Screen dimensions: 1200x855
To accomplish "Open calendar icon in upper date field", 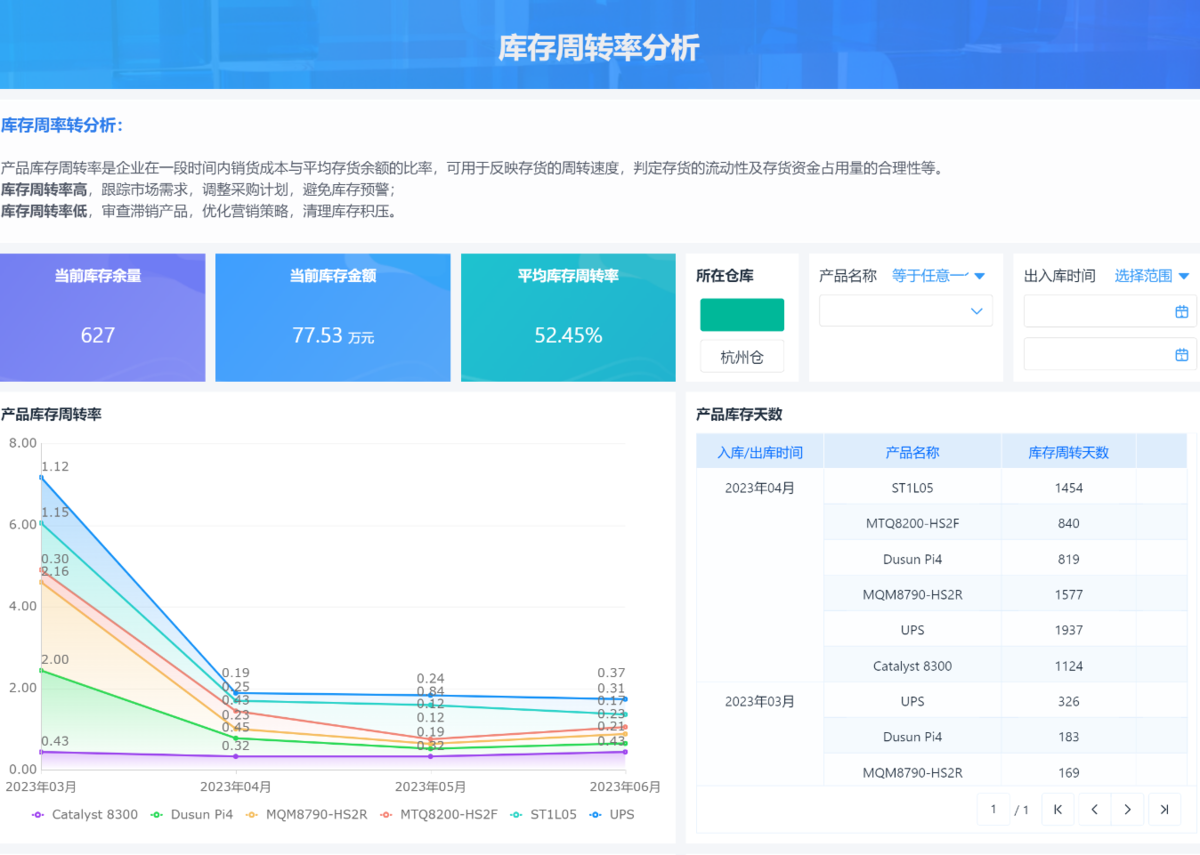I will (x=1181, y=312).
